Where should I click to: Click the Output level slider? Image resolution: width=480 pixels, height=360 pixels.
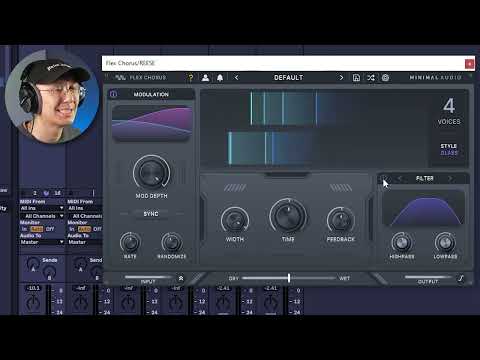pos(428,277)
